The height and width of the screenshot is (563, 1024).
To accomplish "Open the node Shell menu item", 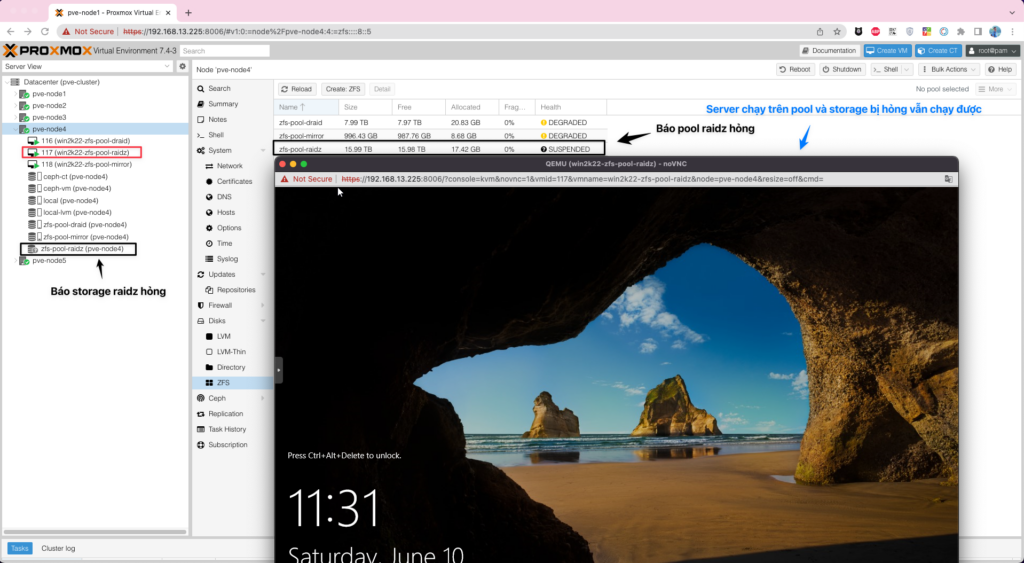I will tap(216, 135).
